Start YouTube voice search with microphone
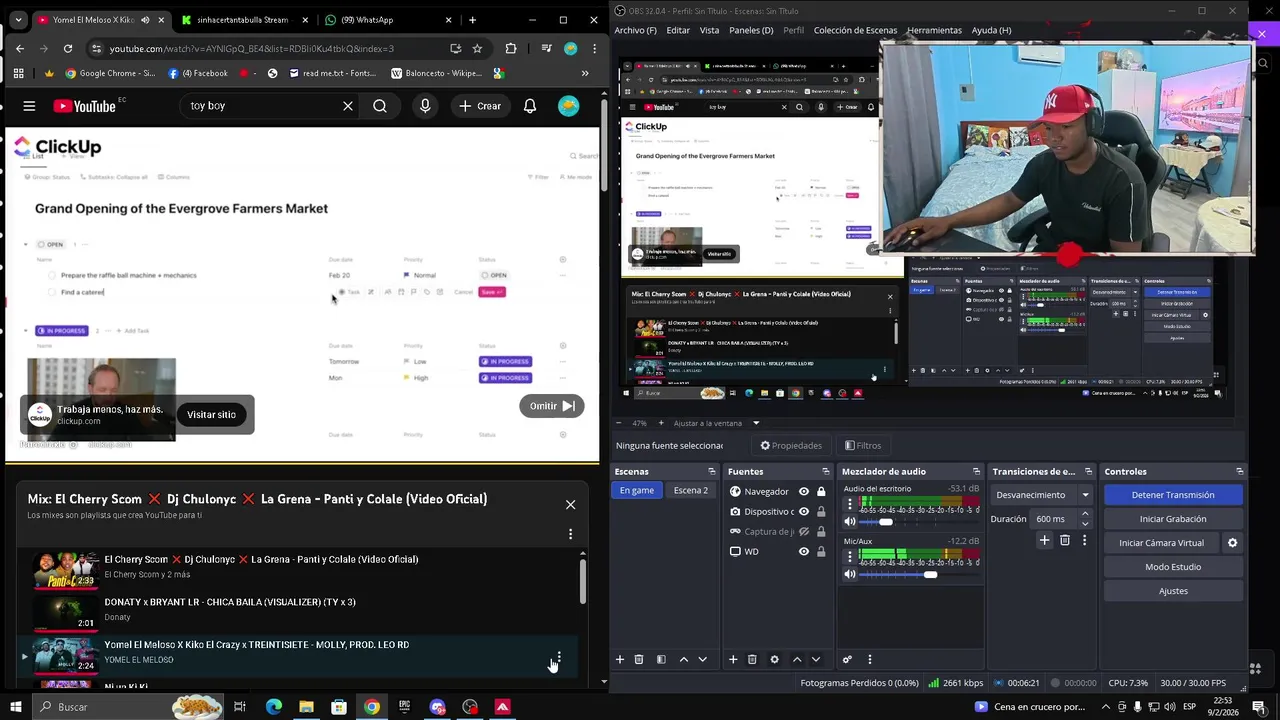 tap(425, 106)
